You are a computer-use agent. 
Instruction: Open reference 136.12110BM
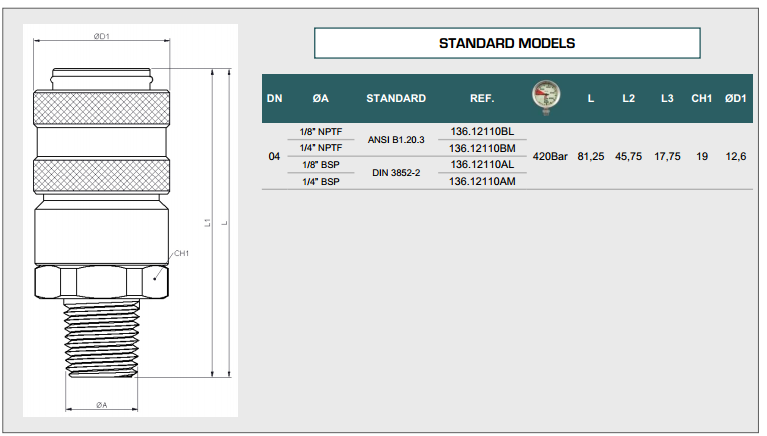tap(482, 148)
